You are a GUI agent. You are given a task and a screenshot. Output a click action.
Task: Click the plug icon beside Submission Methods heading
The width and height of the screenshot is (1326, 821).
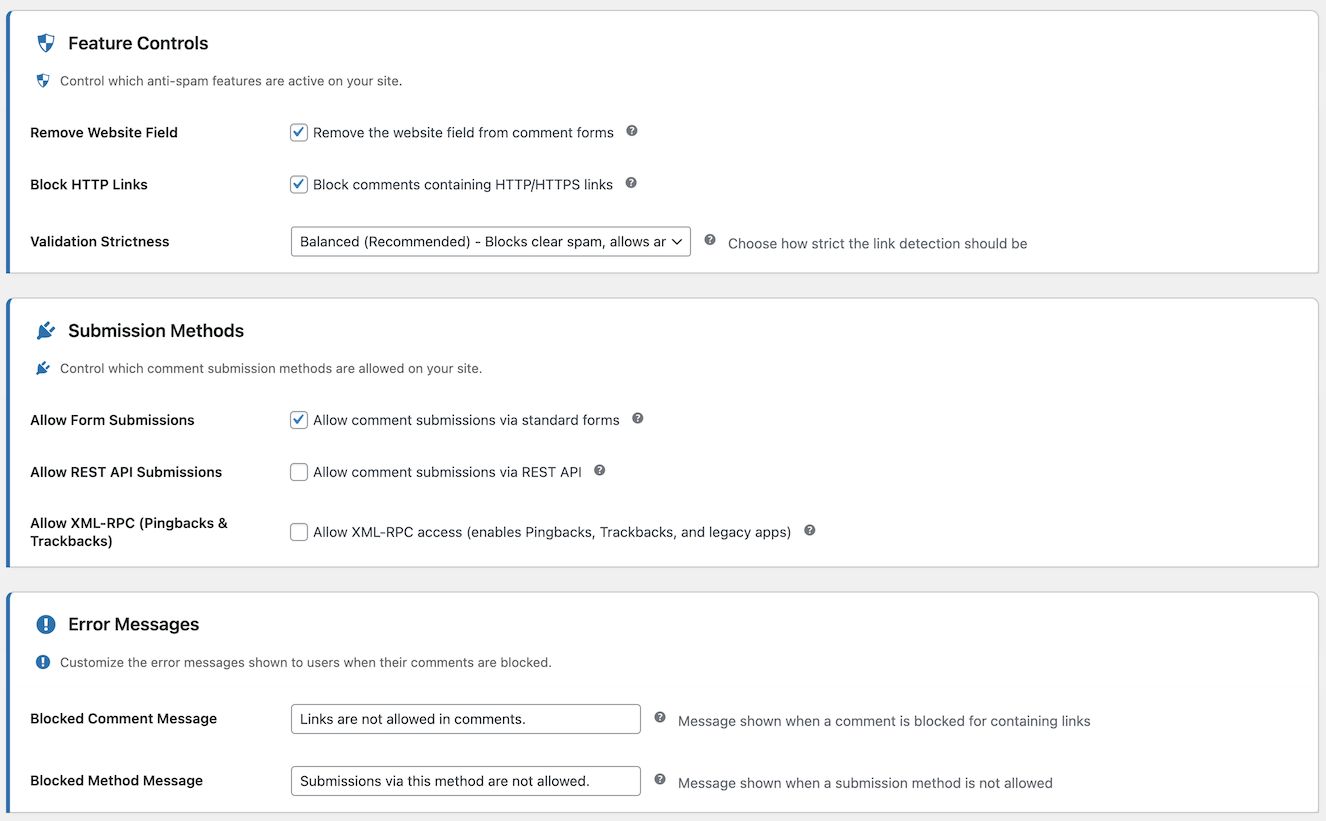click(x=44, y=330)
